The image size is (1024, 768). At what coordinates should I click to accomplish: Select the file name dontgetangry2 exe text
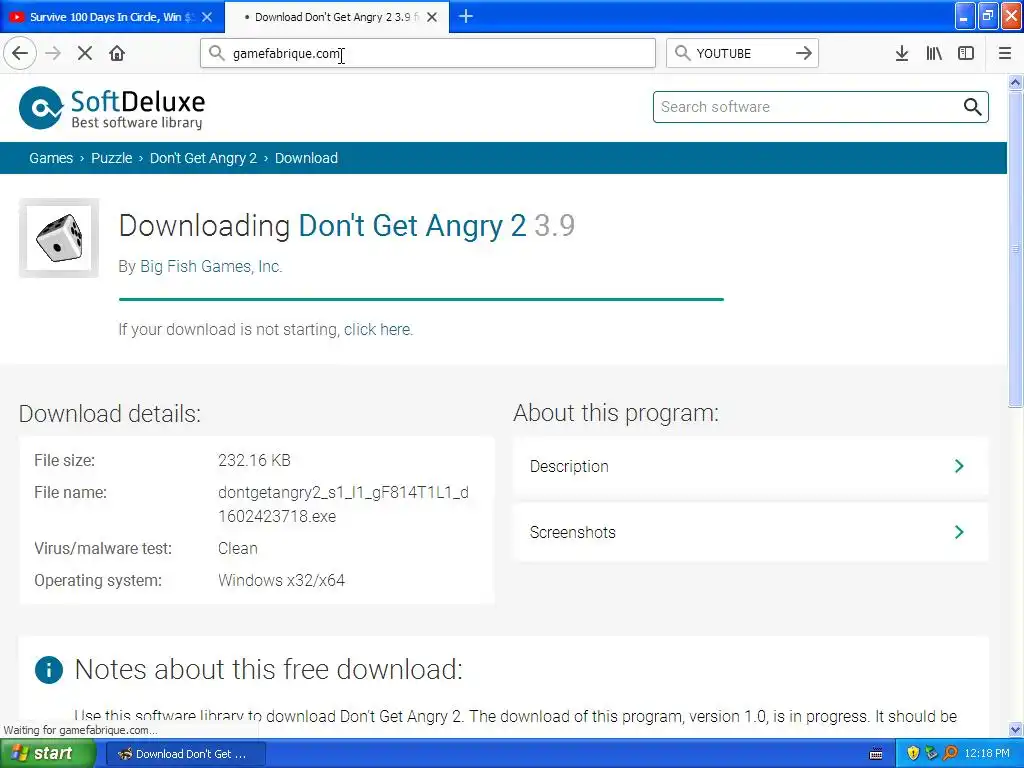coord(344,504)
